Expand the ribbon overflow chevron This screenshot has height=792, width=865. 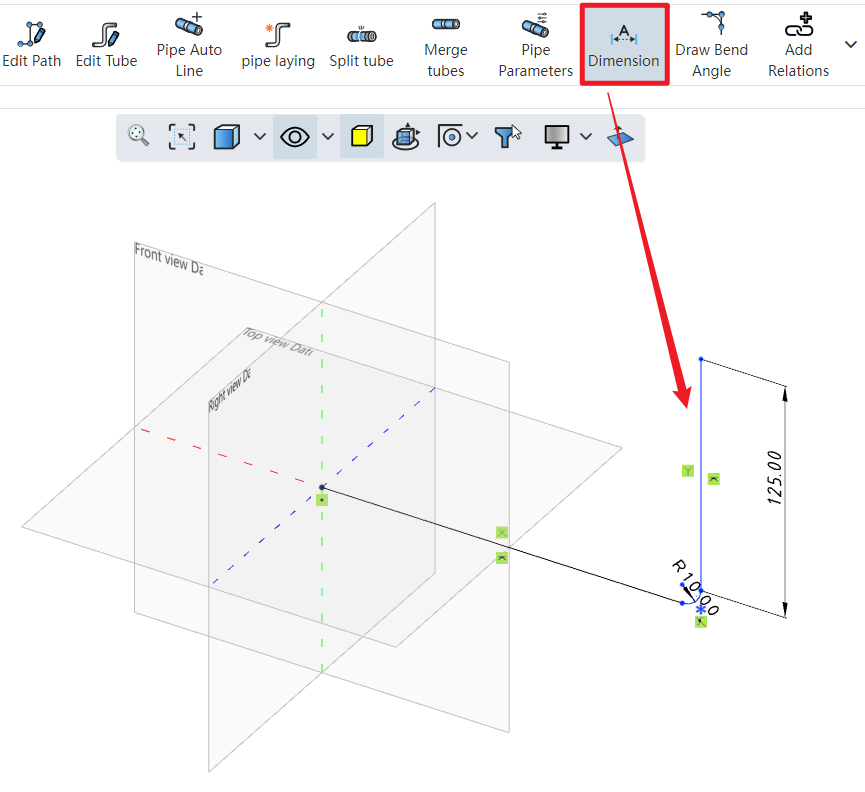point(851,44)
